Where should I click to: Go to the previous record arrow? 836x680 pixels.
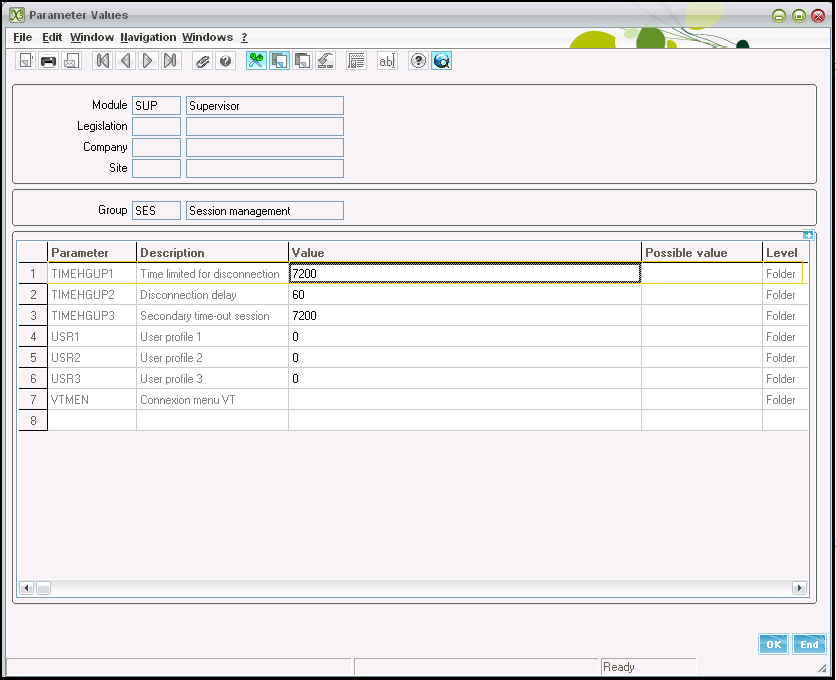(125, 61)
